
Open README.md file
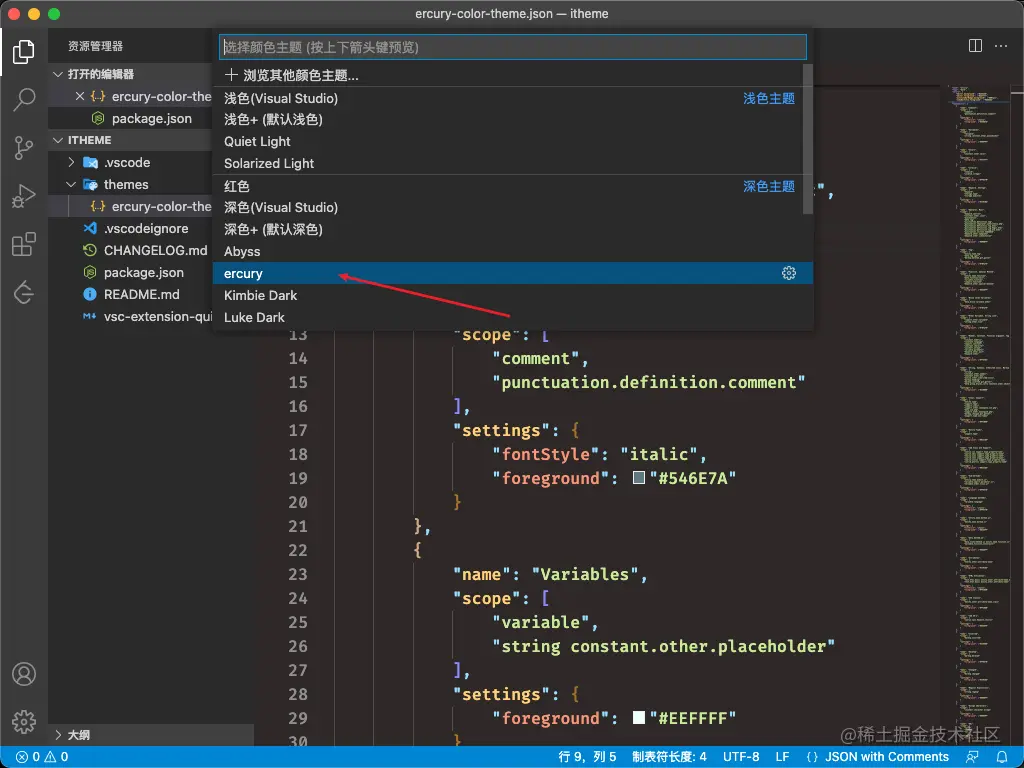tap(142, 295)
